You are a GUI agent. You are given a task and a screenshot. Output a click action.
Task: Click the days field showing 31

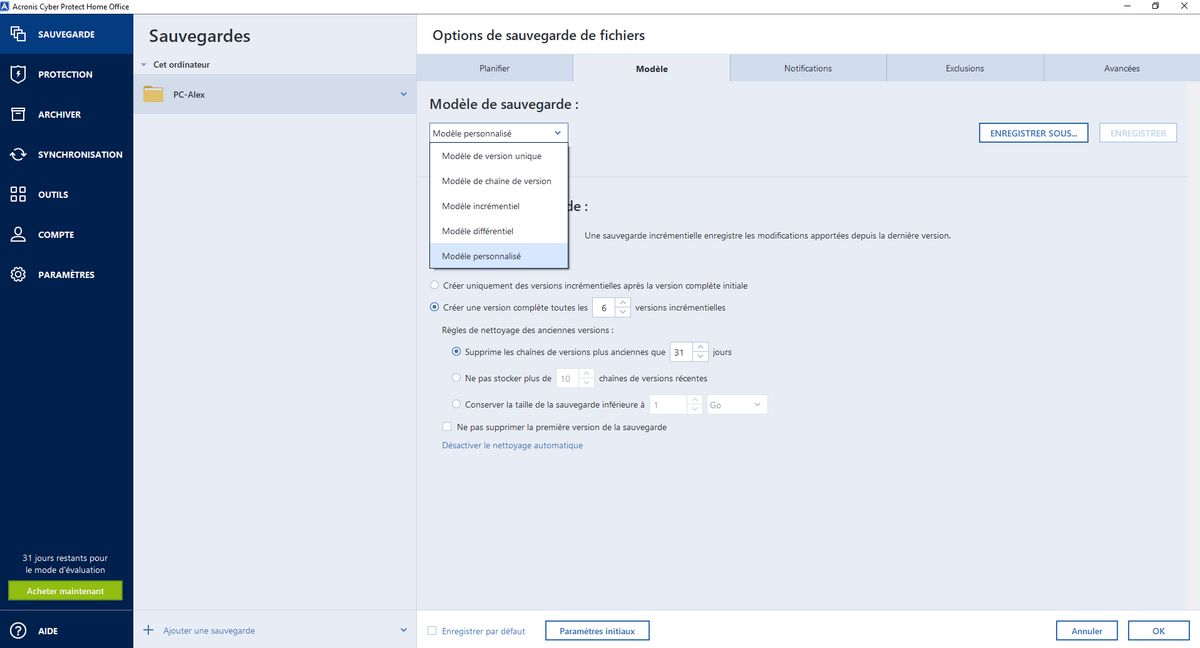(681, 353)
